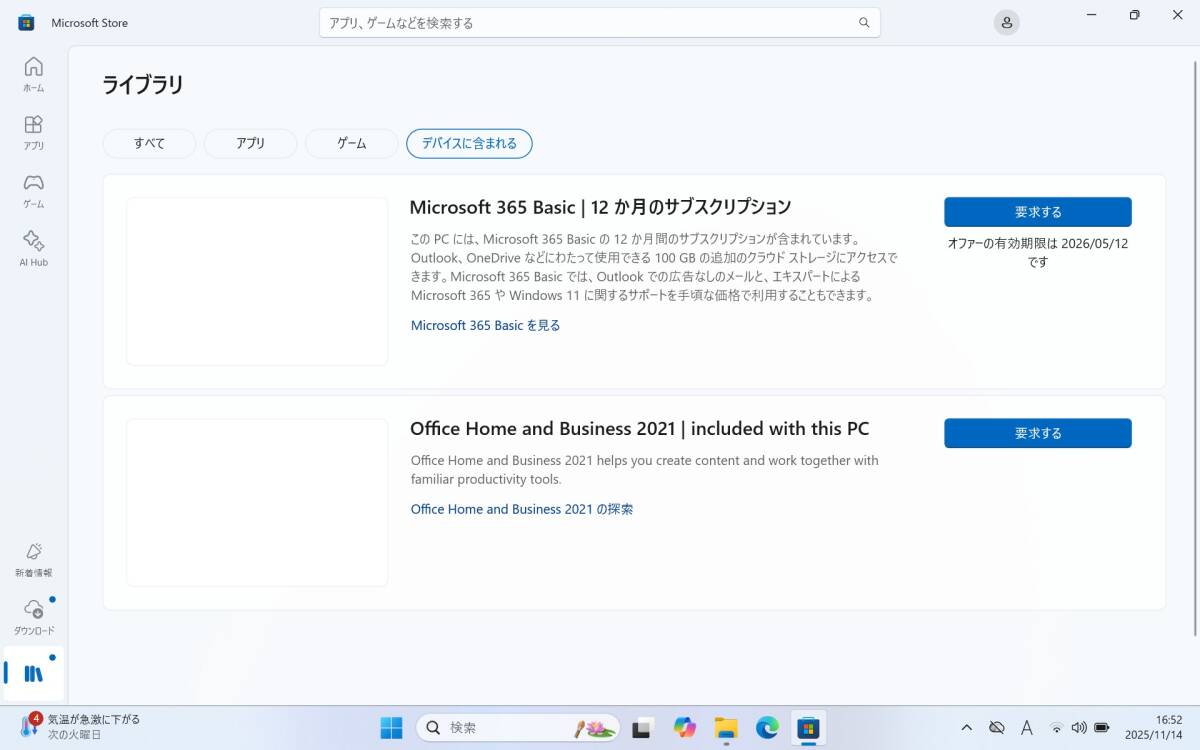Open File Explorer from the taskbar
1200x750 pixels.
pyautogui.click(x=725, y=728)
